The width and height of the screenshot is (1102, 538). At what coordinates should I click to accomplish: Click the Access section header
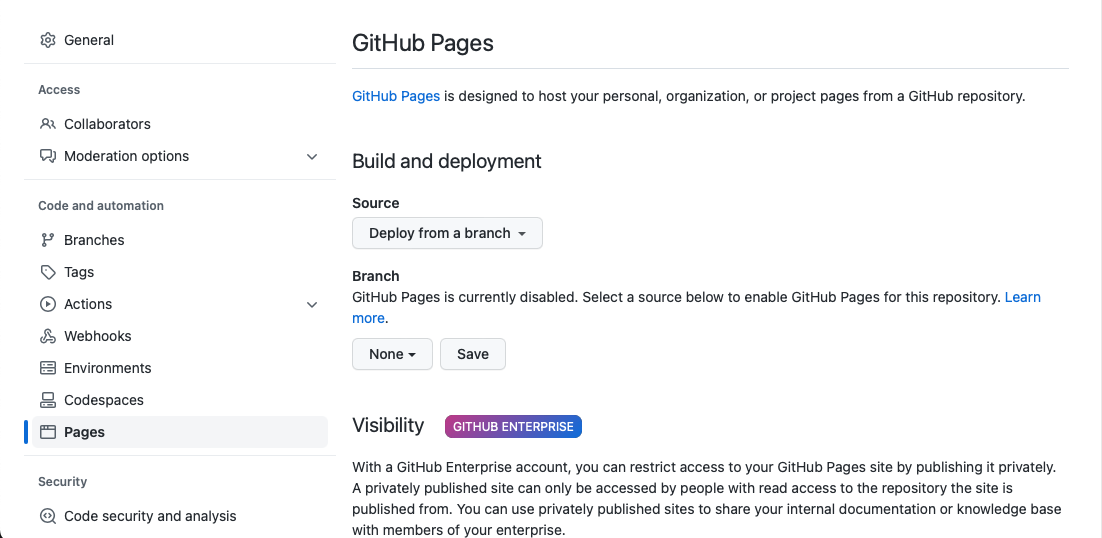point(59,90)
